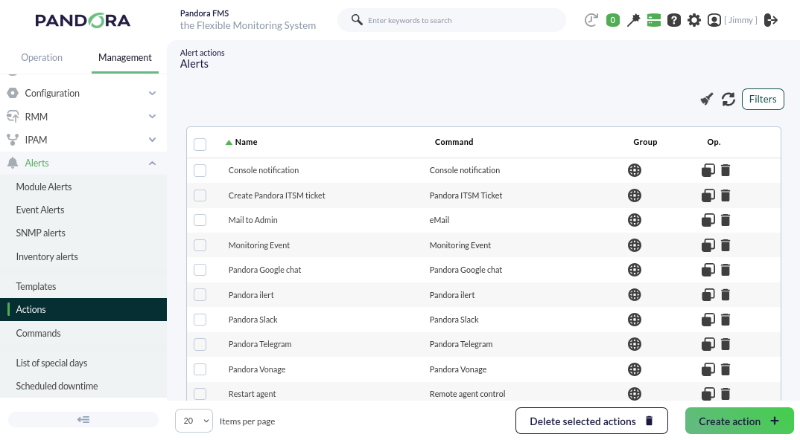The width and height of the screenshot is (800, 440).
Task: Click the Group column header
Action: (645, 142)
